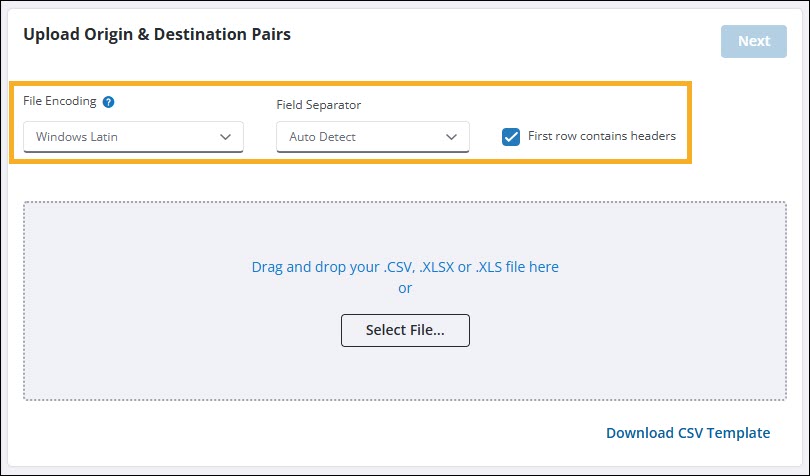This screenshot has width=810, height=476.
Task: Click the 'Upload Origin & Destination Pairs' heading
Action: tap(157, 35)
